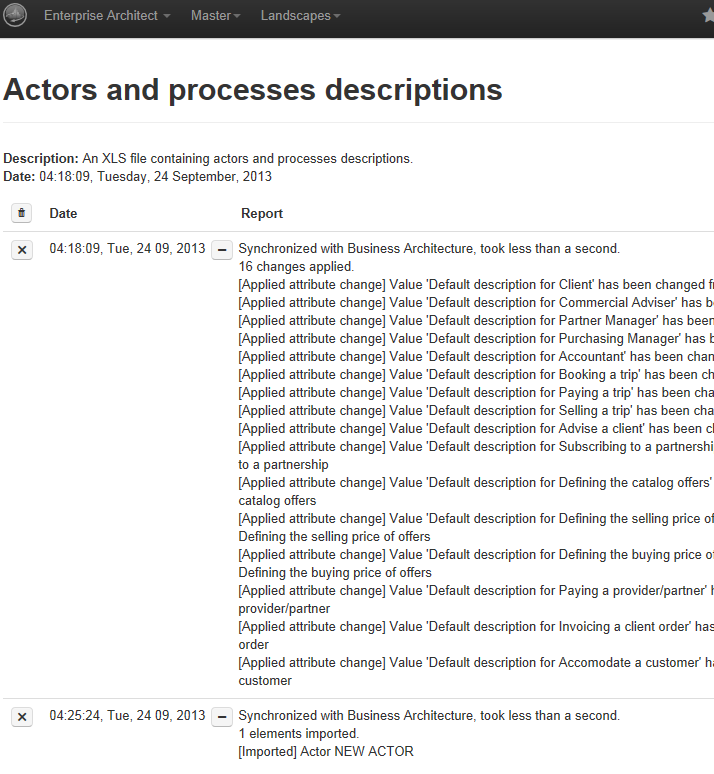This screenshot has width=714, height=774.
Task: Collapse the 04:25:24 report details
Action: pos(223,717)
